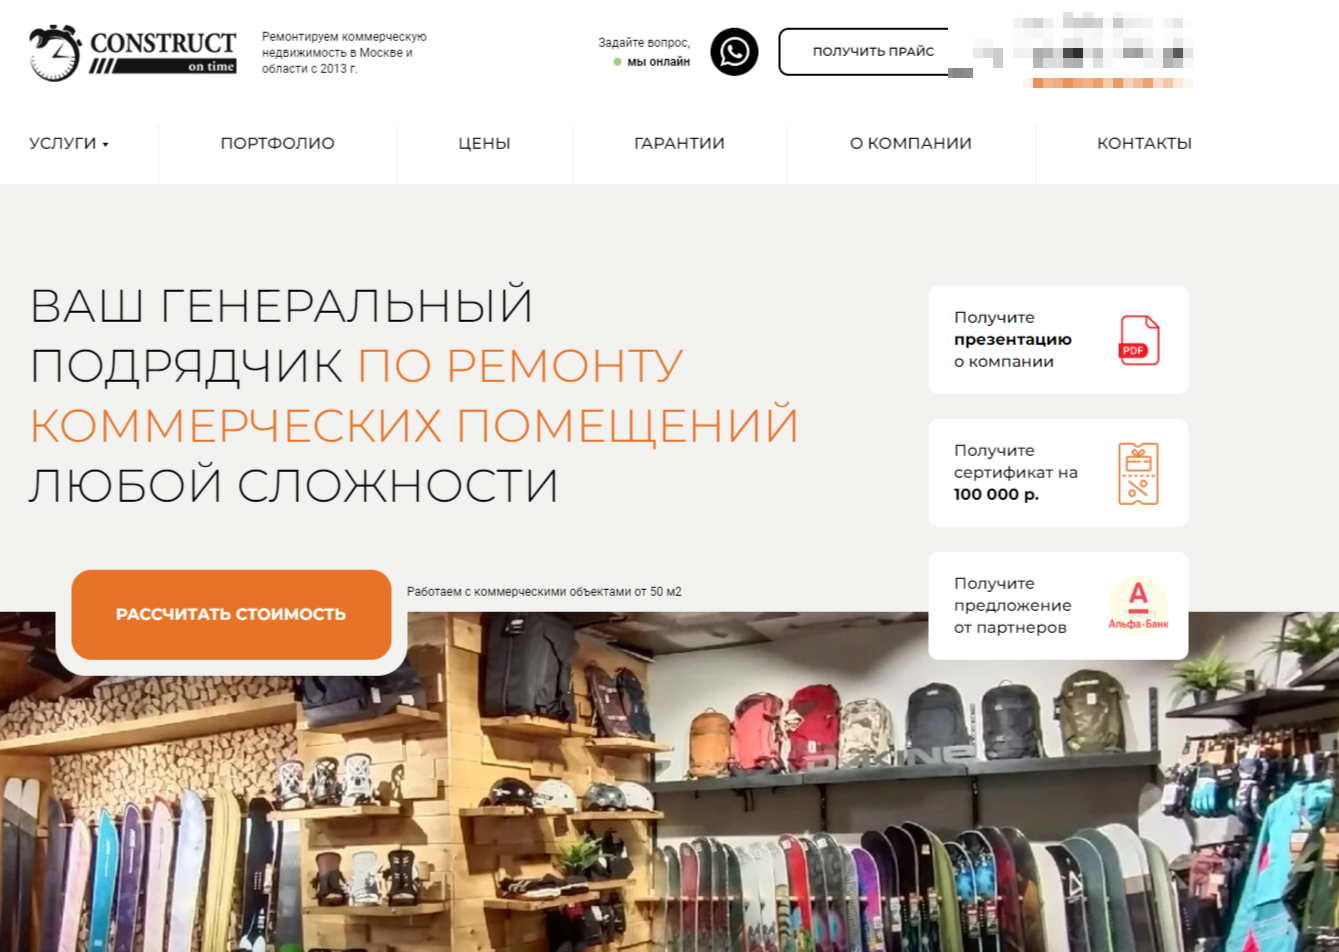
Task: Open the ГАРАНТИИ section
Action: pyautogui.click(x=679, y=143)
